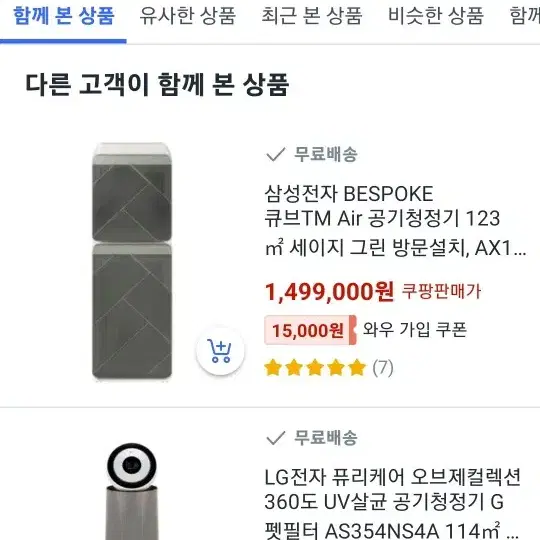Image resolution: width=540 pixels, height=540 pixels.
Task: Select the partially visible last tab on right
Action: tap(525, 16)
